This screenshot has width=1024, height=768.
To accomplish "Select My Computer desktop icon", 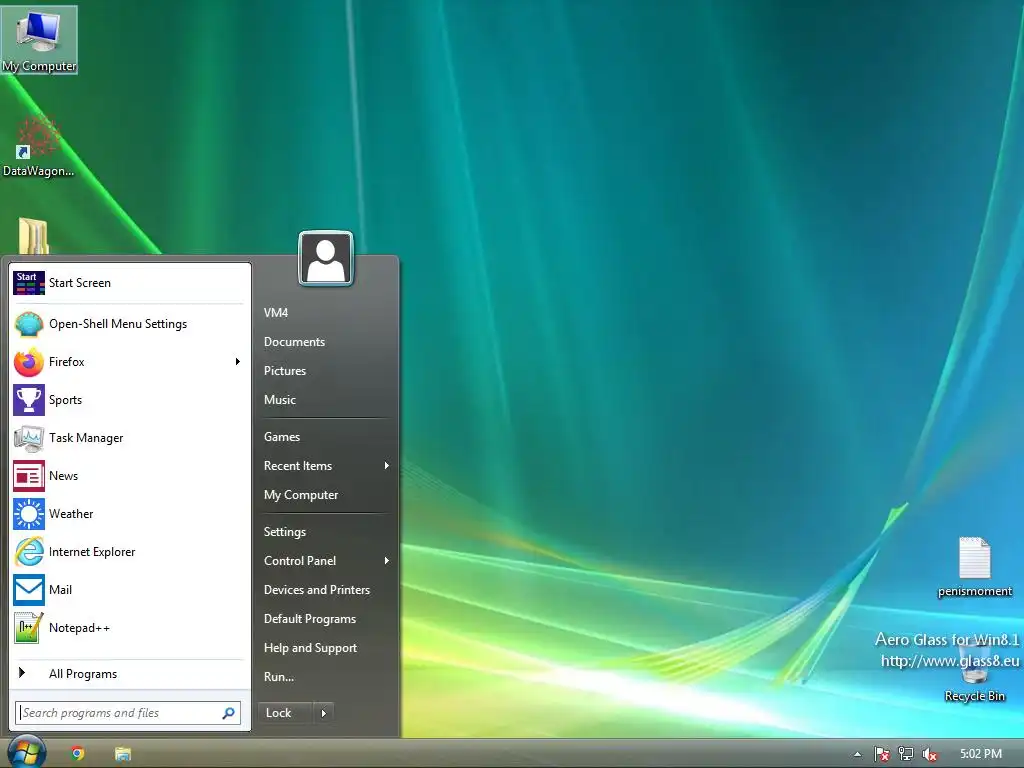I will point(39,39).
